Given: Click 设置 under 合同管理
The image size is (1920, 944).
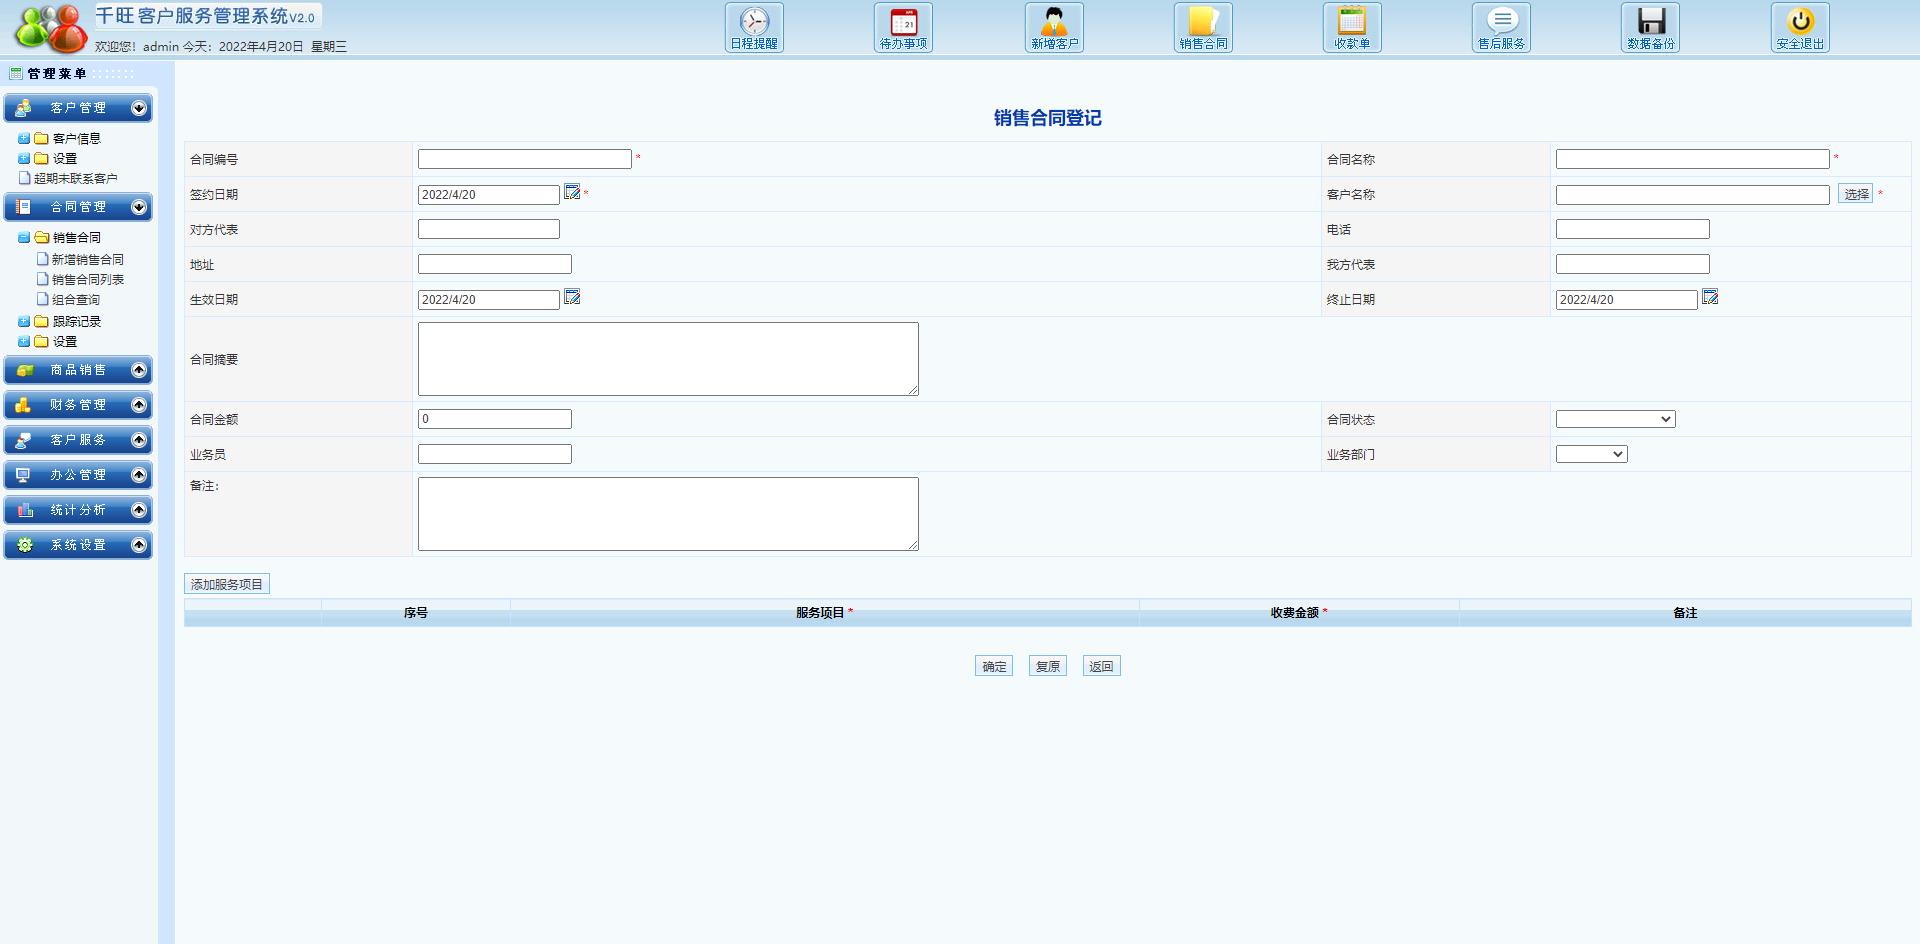Looking at the screenshot, I should [65, 342].
